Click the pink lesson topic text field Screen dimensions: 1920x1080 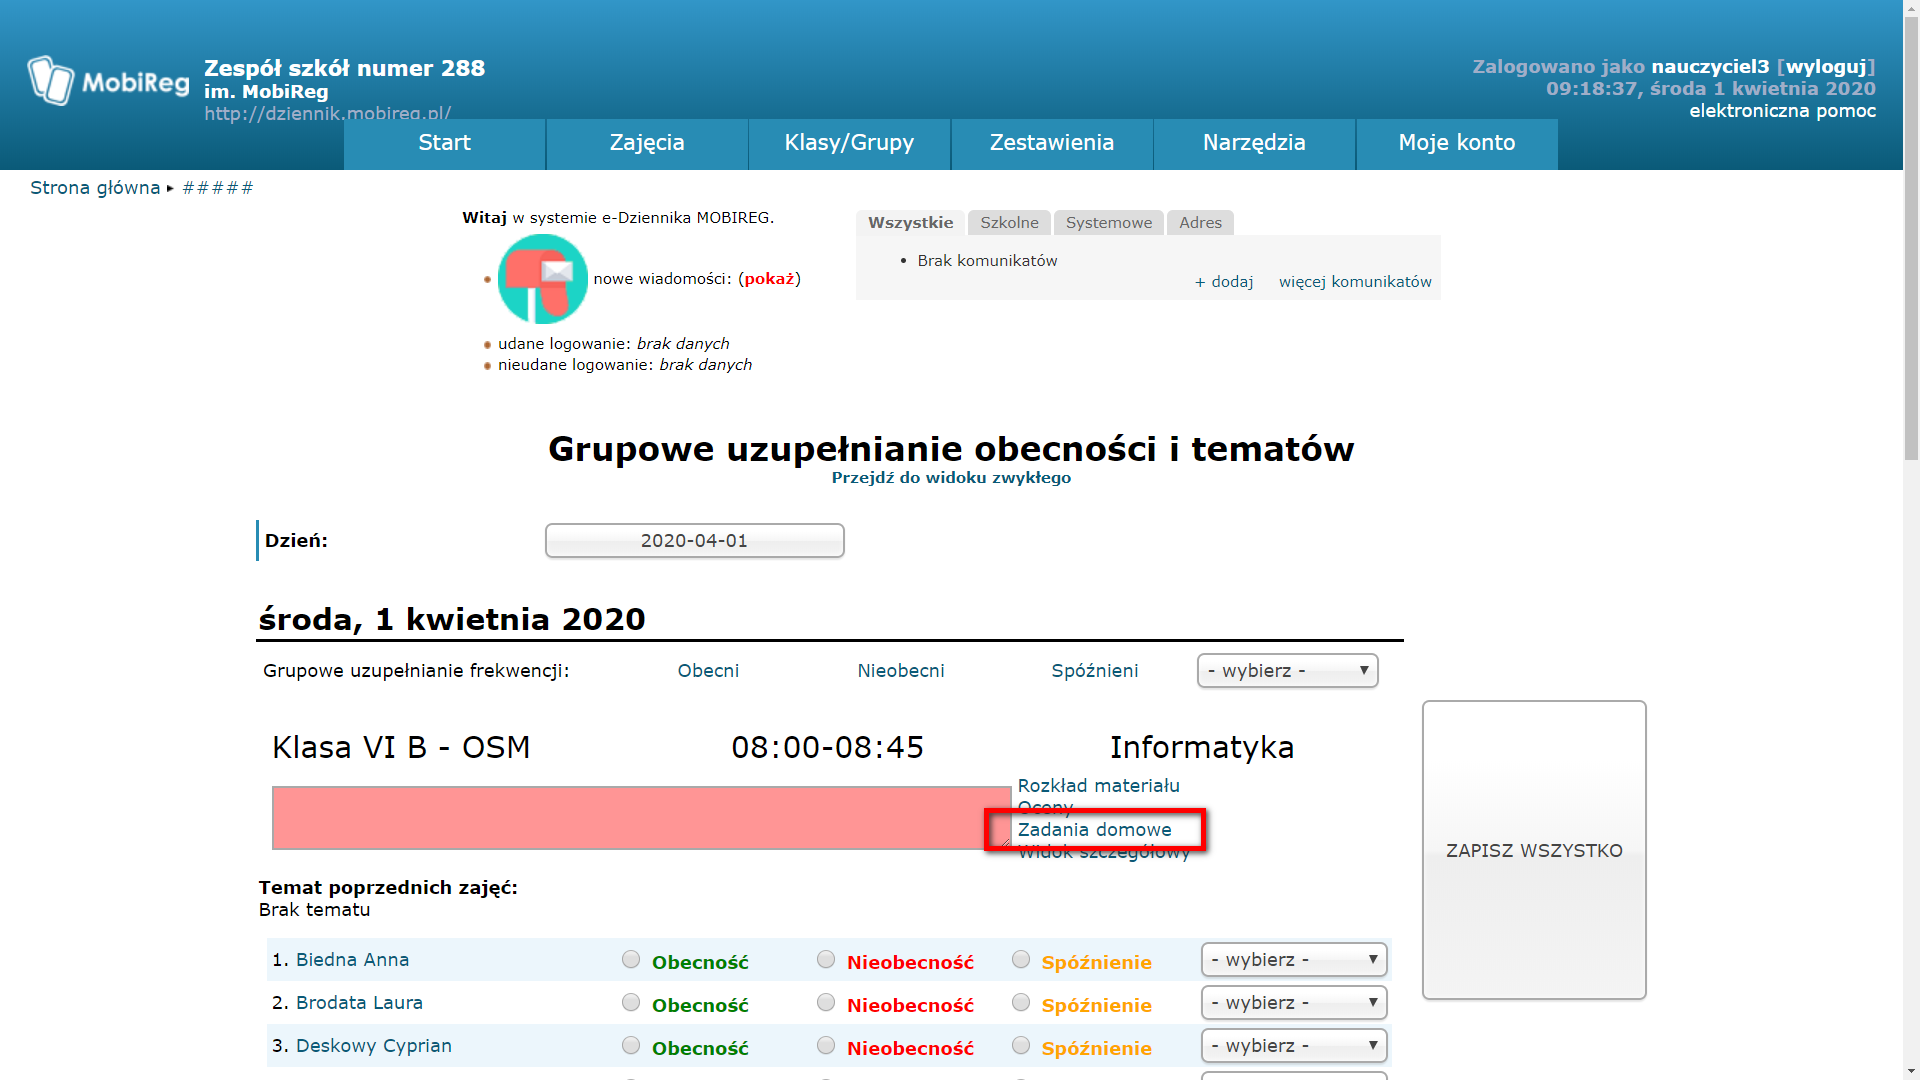point(640,818)
